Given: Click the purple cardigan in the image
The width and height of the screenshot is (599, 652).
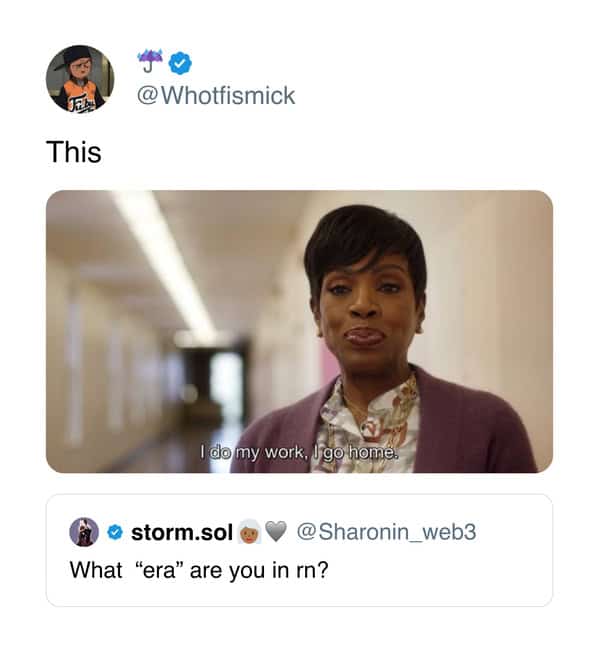Looking at the screenshot, I should coord(470,428).
